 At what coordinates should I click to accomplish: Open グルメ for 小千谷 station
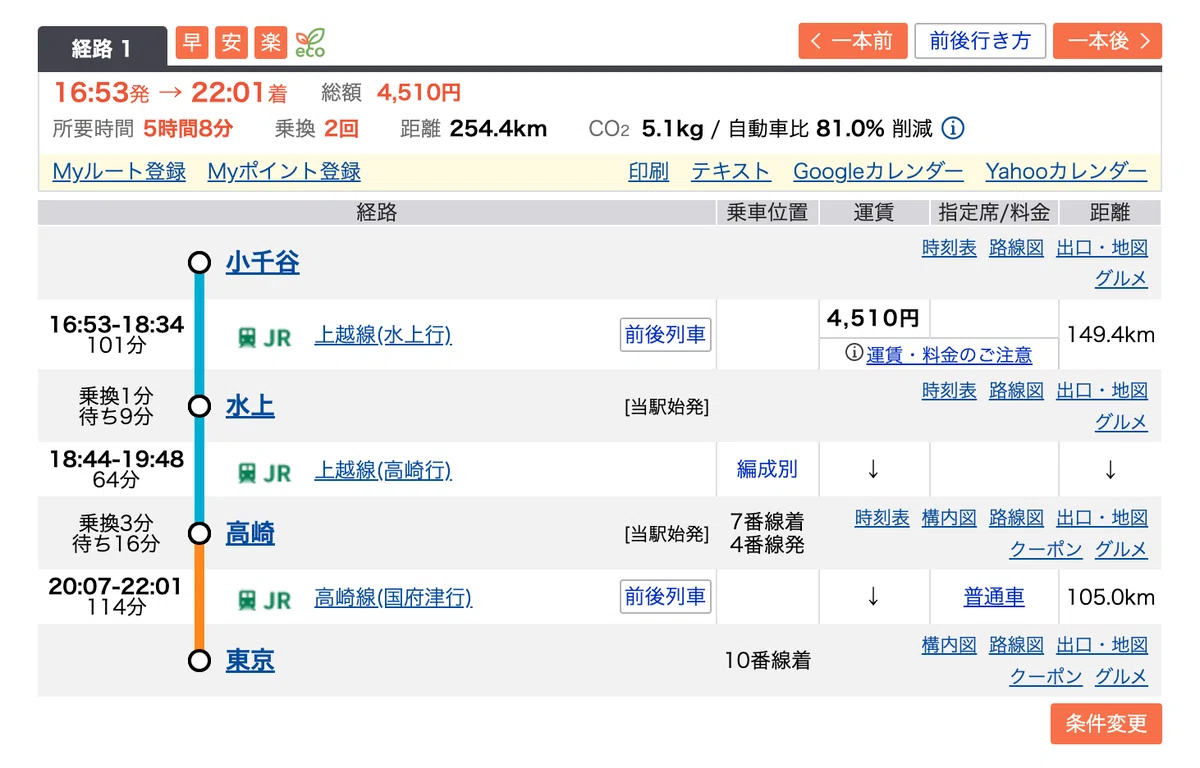tap(1121, 279)
